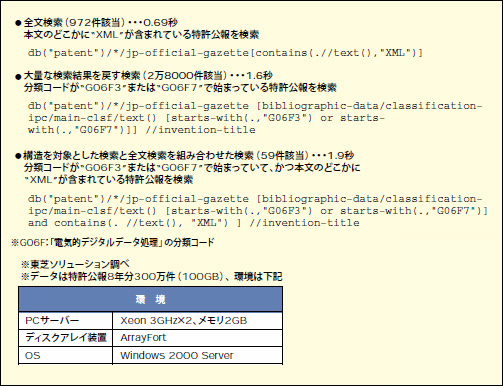This screenshot has width=503, height=386.
Task: Click the line ending 'かつ本文のどこかに'
Action: pyautogui.click(x=192, y=168)
